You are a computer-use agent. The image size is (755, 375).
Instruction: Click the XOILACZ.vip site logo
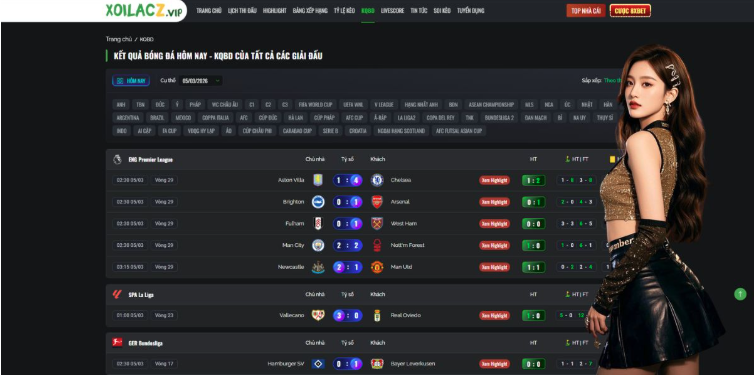point(144,11)
